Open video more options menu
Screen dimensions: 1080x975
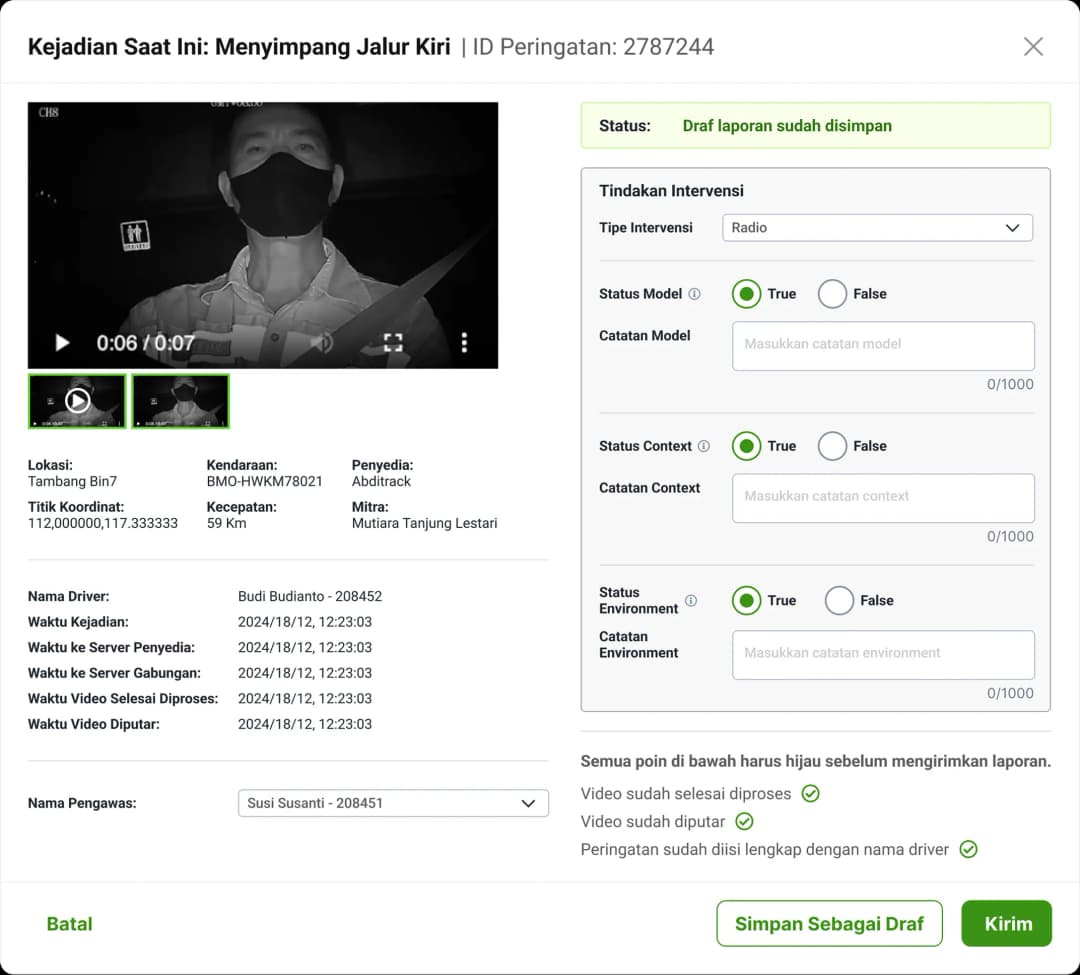(464, 343)
